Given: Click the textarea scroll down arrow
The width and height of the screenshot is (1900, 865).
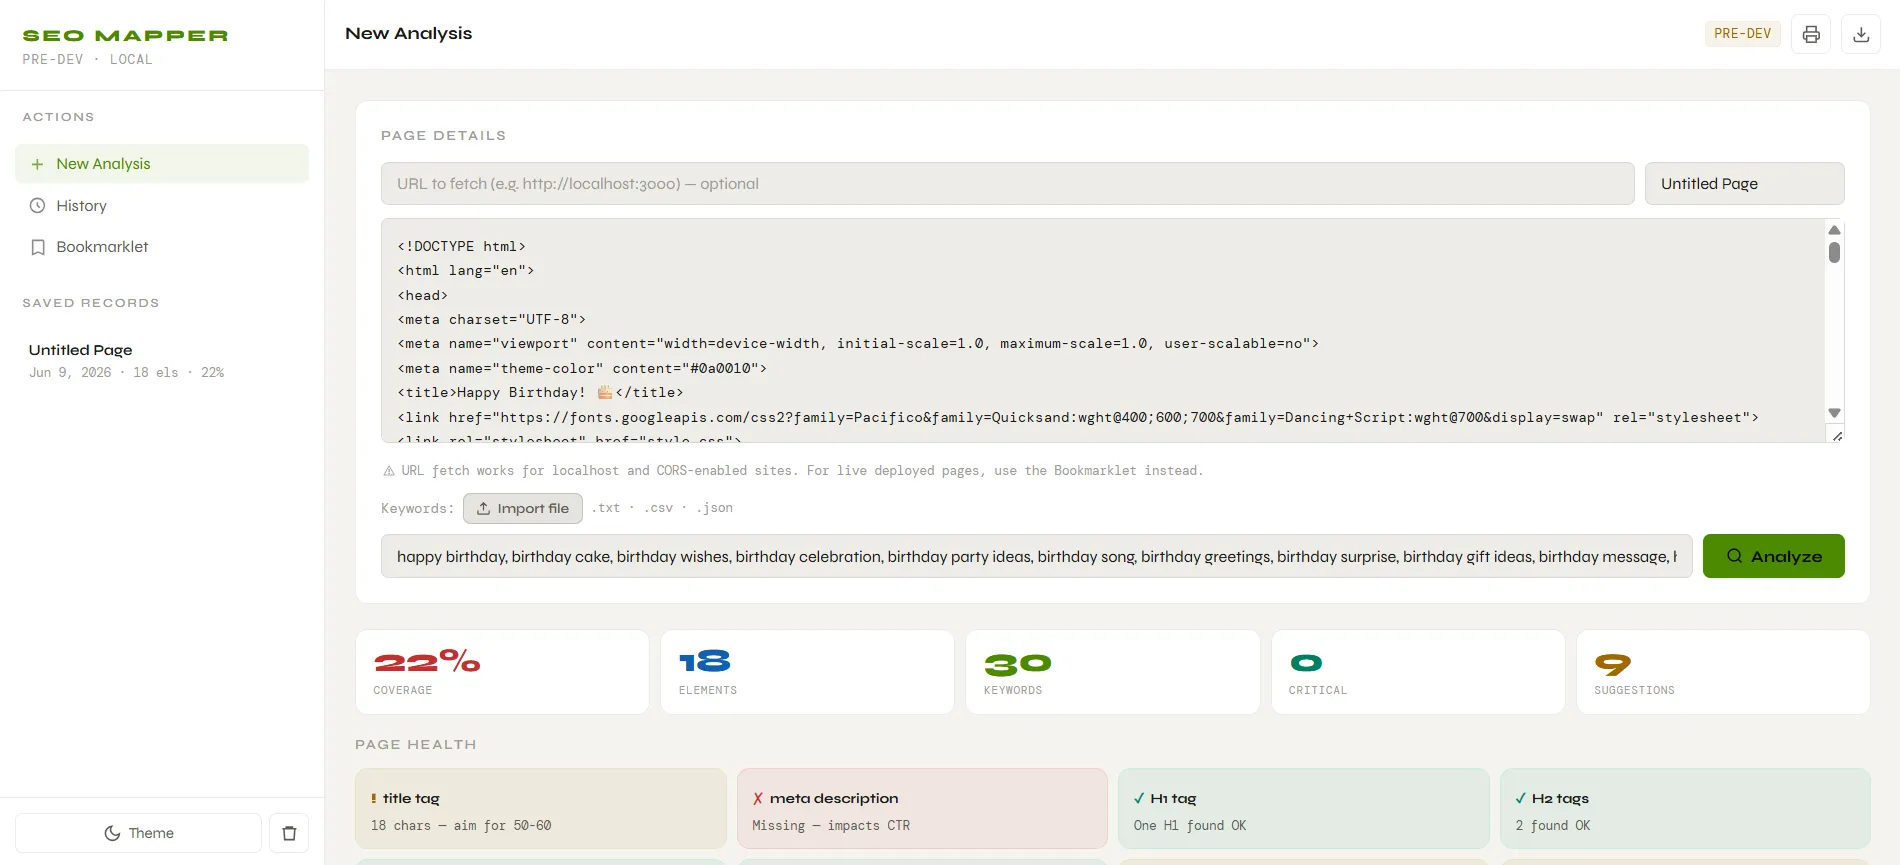Looking at the screenshot, I should click(1834, 413).
